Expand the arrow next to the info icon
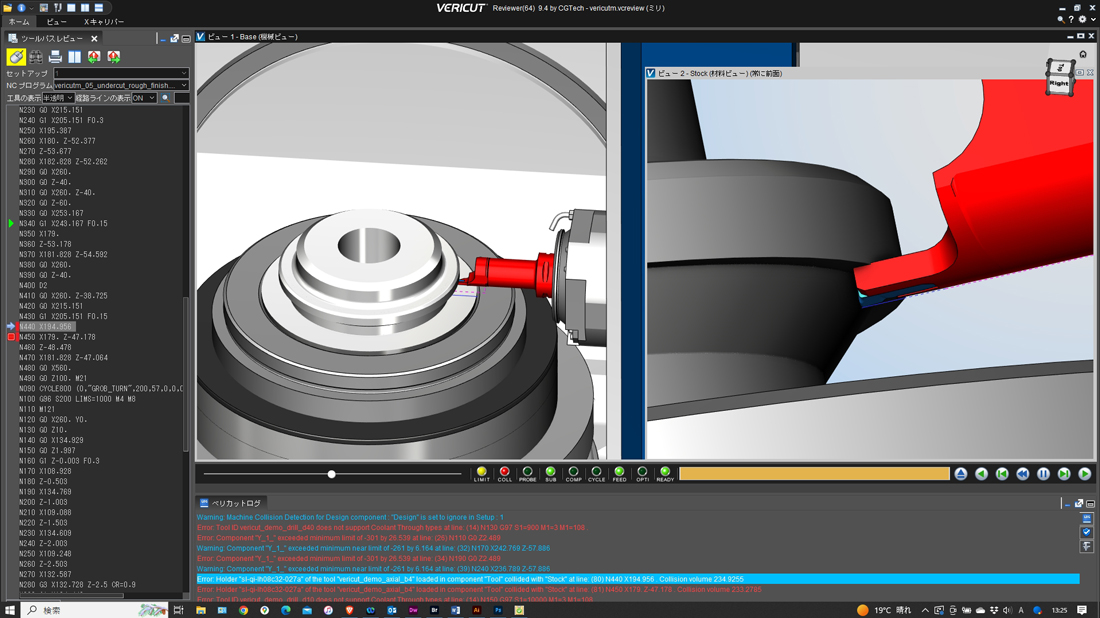The height and width of the screenshot is (618, 1100). [30, 8]
